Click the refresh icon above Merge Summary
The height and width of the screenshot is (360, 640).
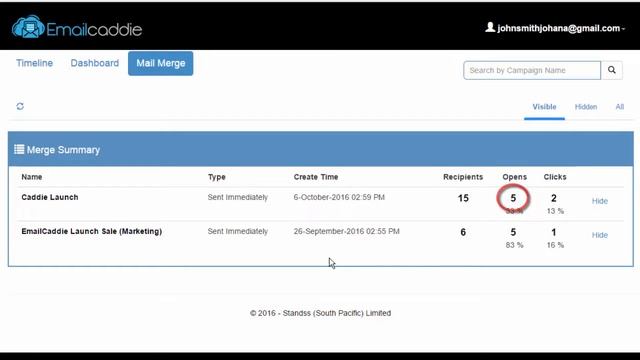point(20,106)
